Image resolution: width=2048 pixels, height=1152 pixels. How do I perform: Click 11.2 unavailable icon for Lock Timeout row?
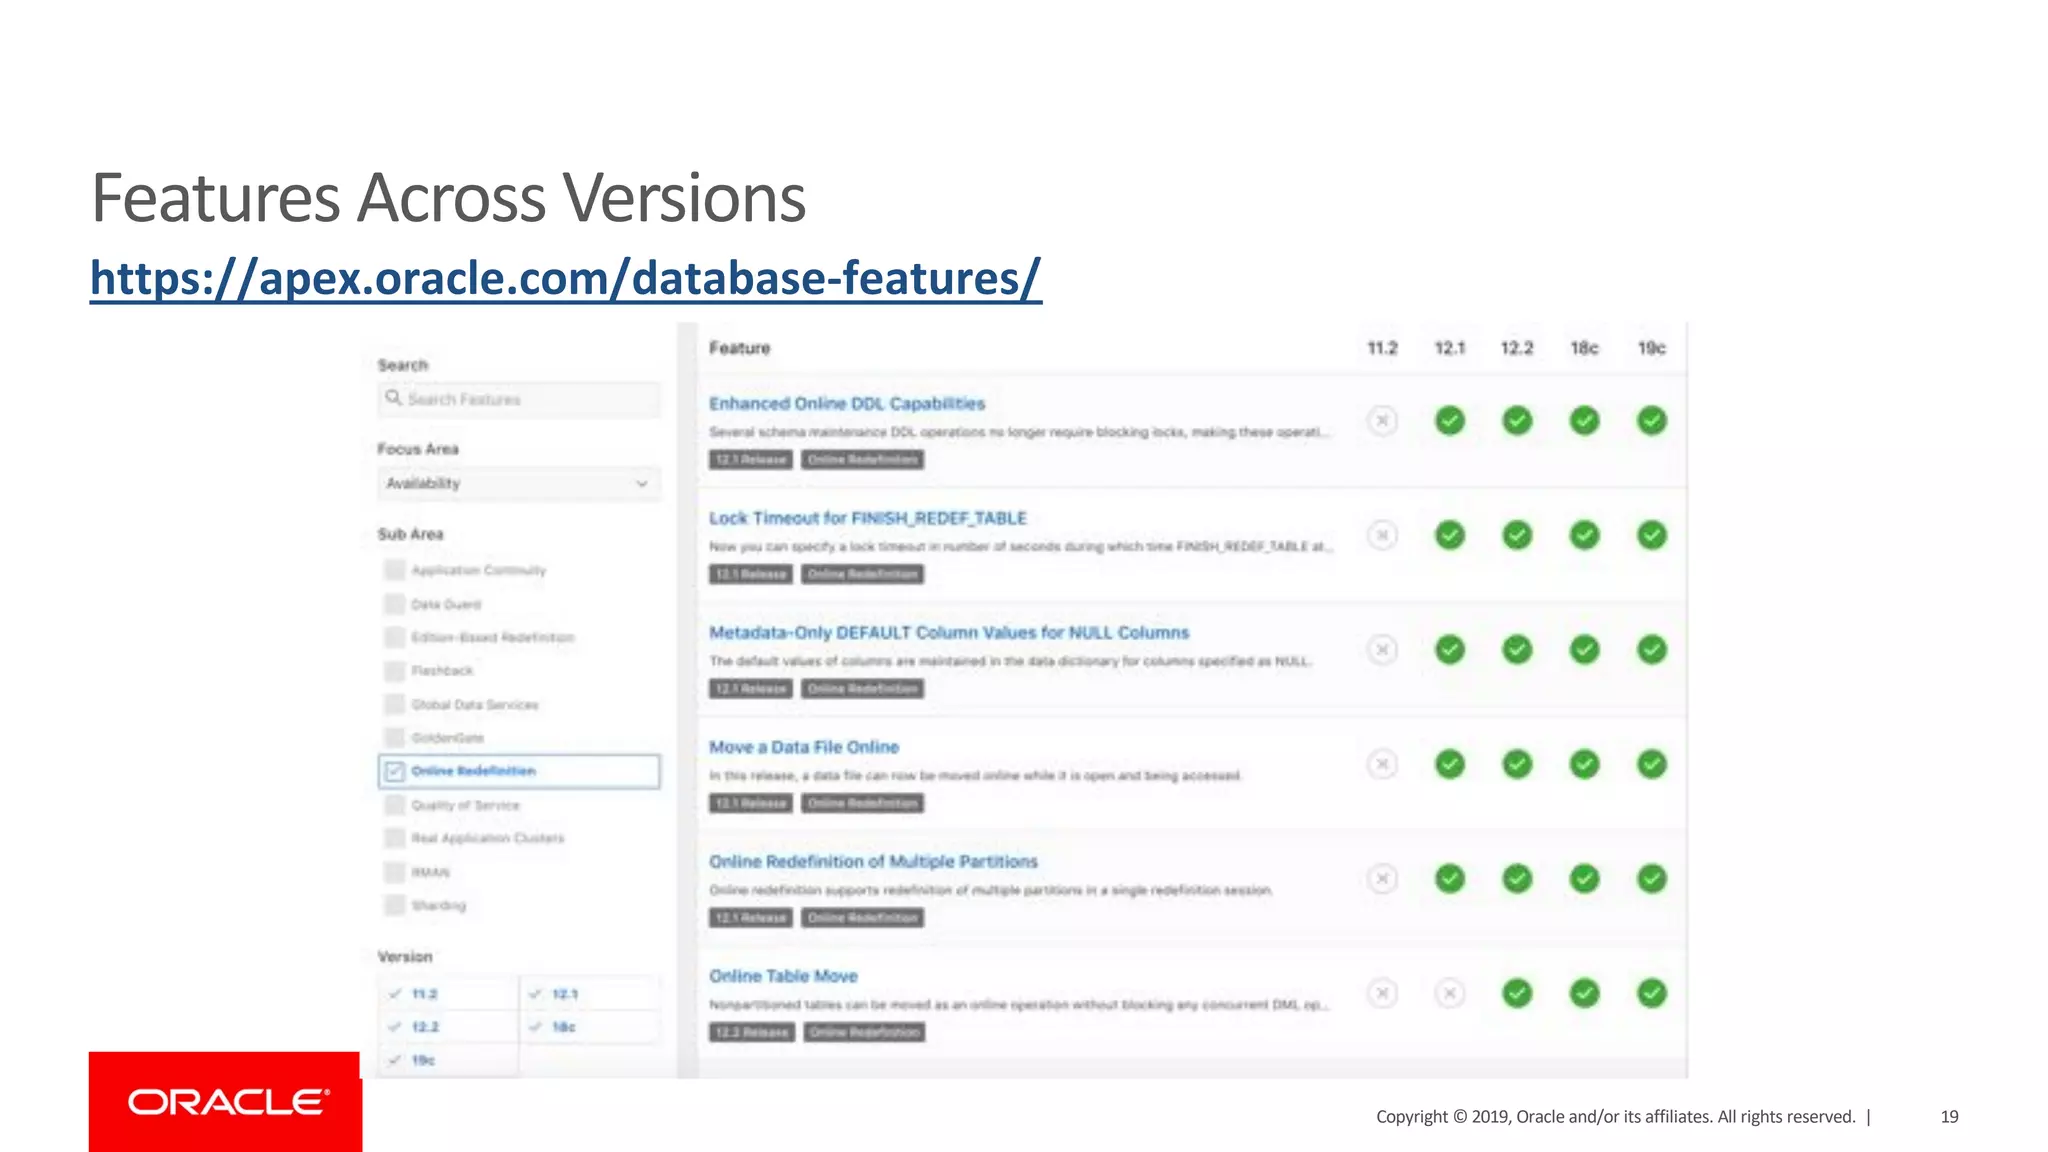coord(1382,535)
